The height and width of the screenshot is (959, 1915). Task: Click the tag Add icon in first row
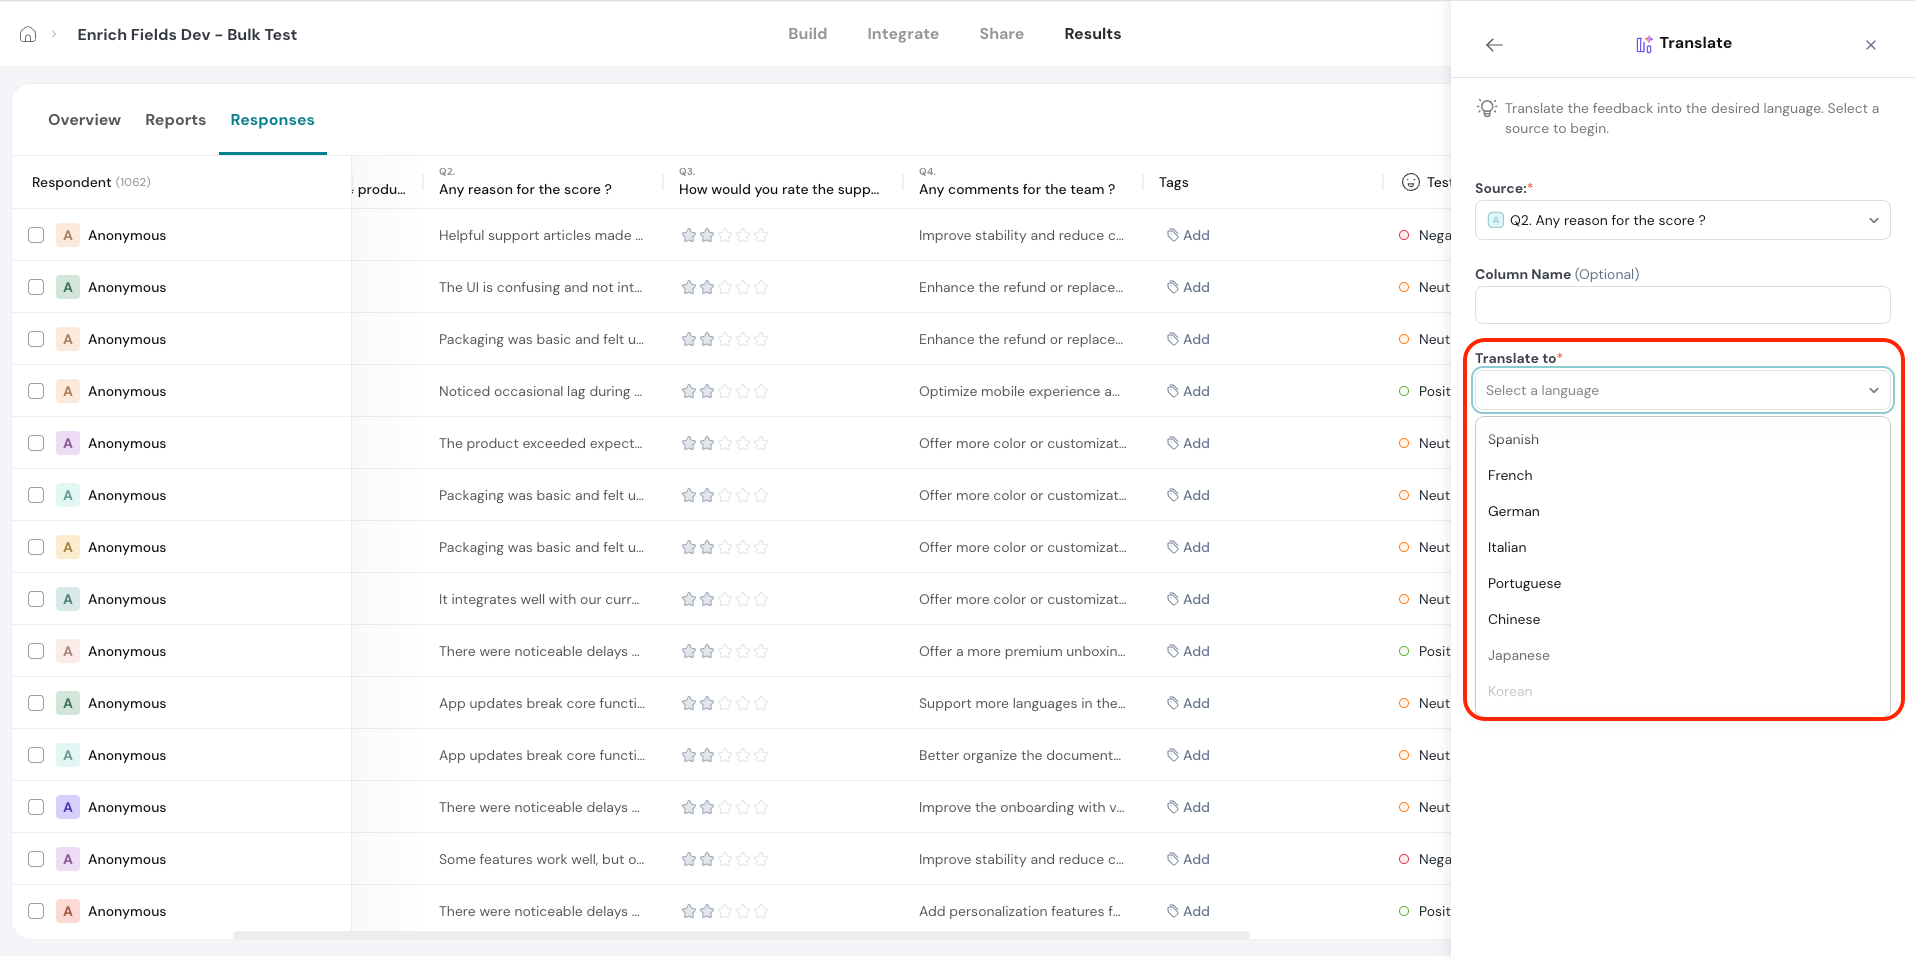pos(1172,235)
